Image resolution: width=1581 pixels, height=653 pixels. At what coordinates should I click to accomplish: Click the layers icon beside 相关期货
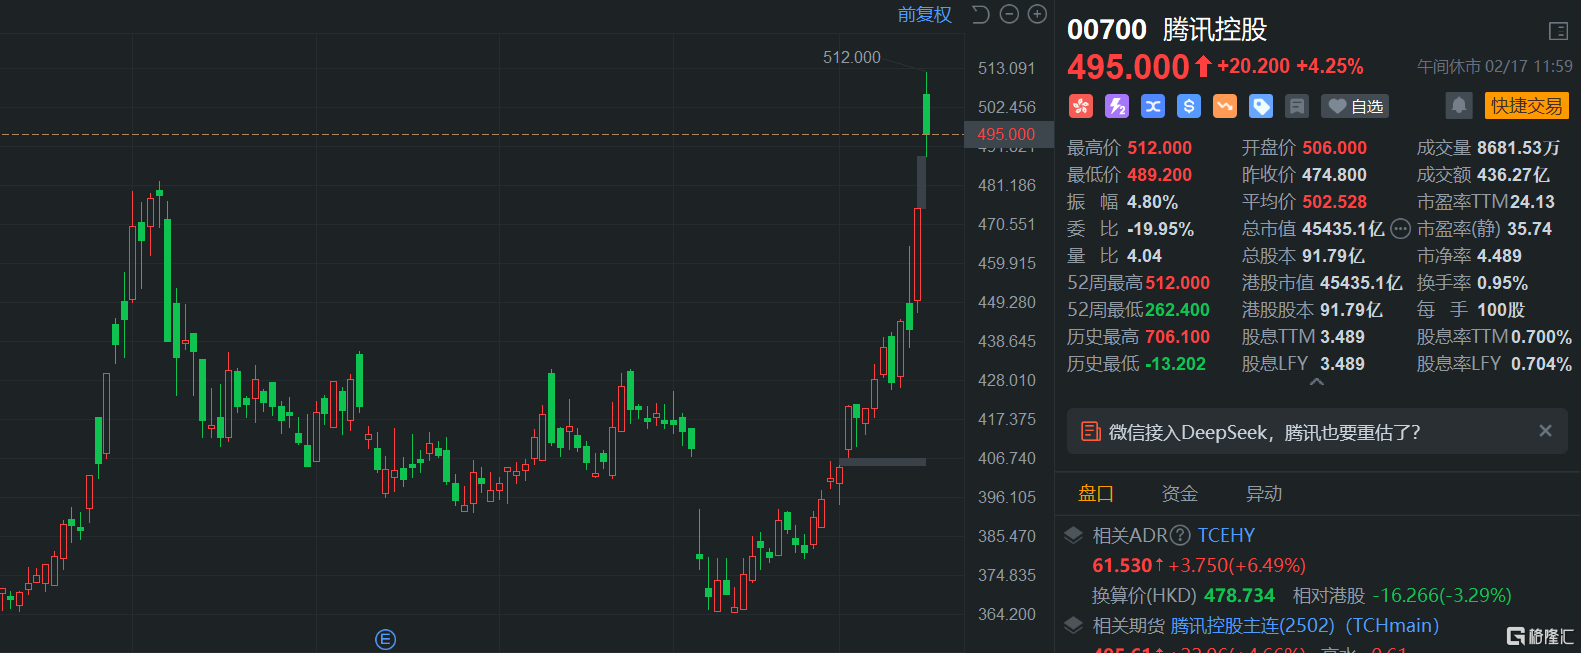click(1074, 625)
